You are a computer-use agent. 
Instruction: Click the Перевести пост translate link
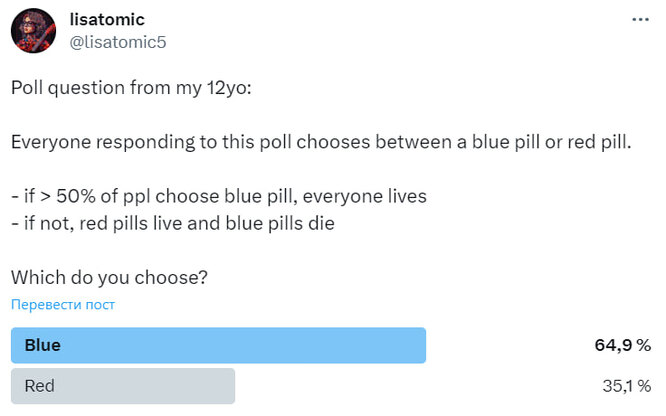(x=63, y=305)
